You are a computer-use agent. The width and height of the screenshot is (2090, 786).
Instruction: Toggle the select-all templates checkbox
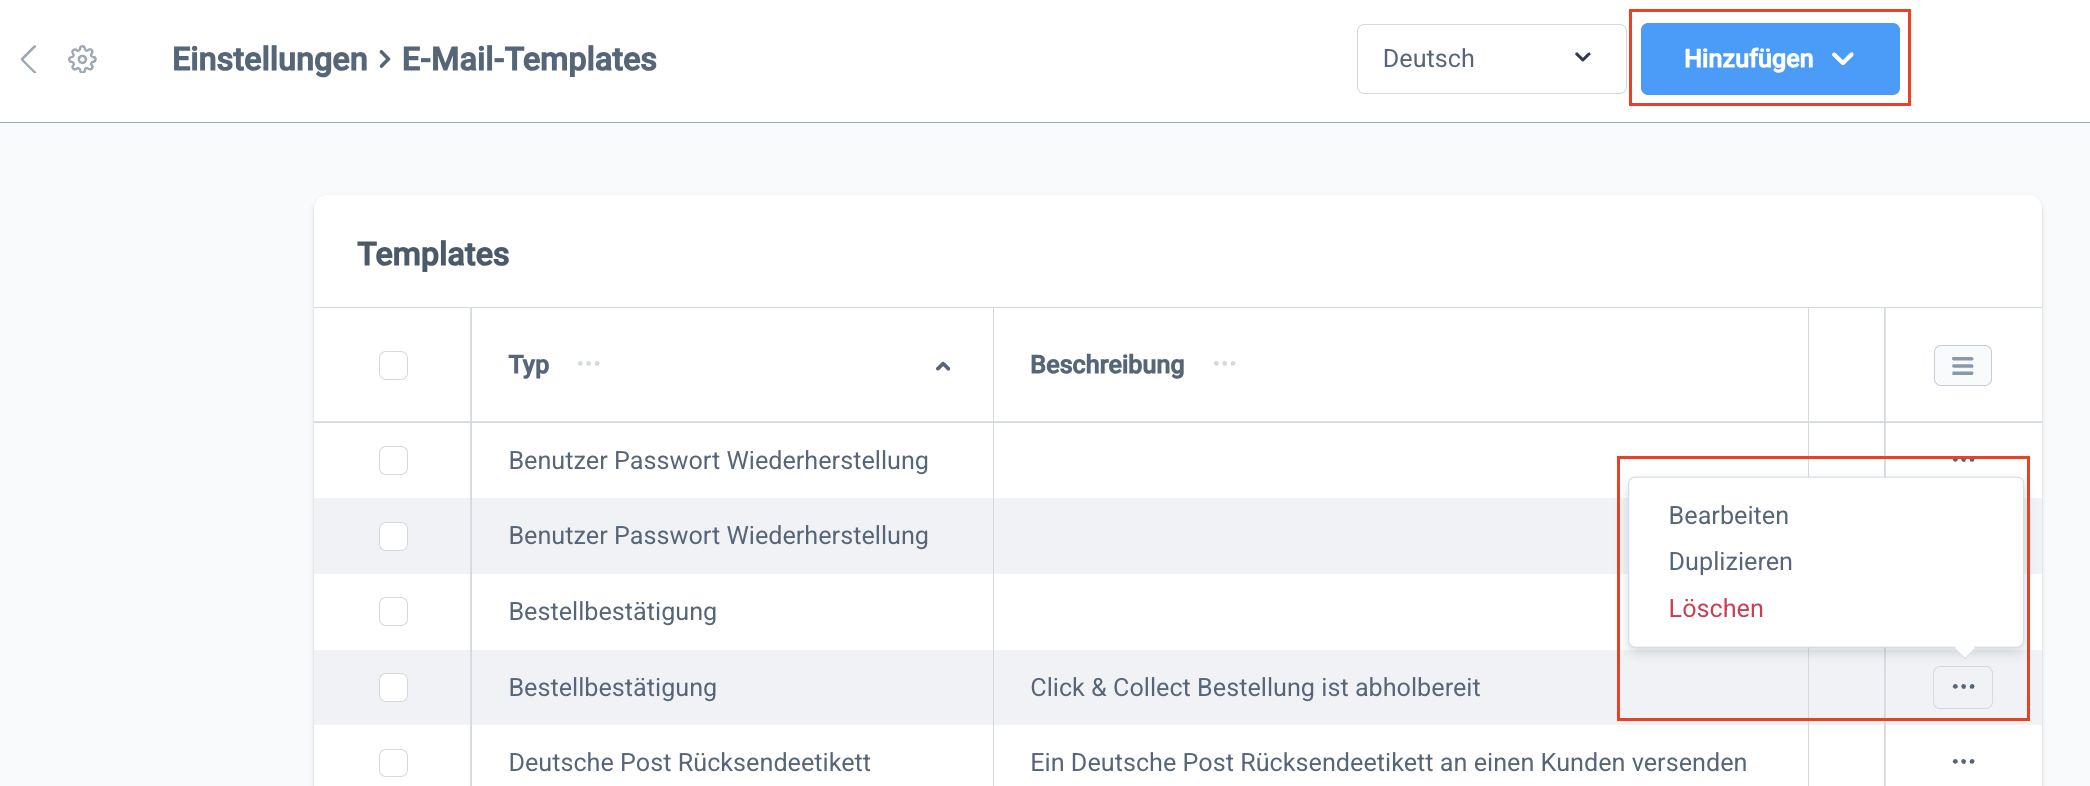pos(393,366)
